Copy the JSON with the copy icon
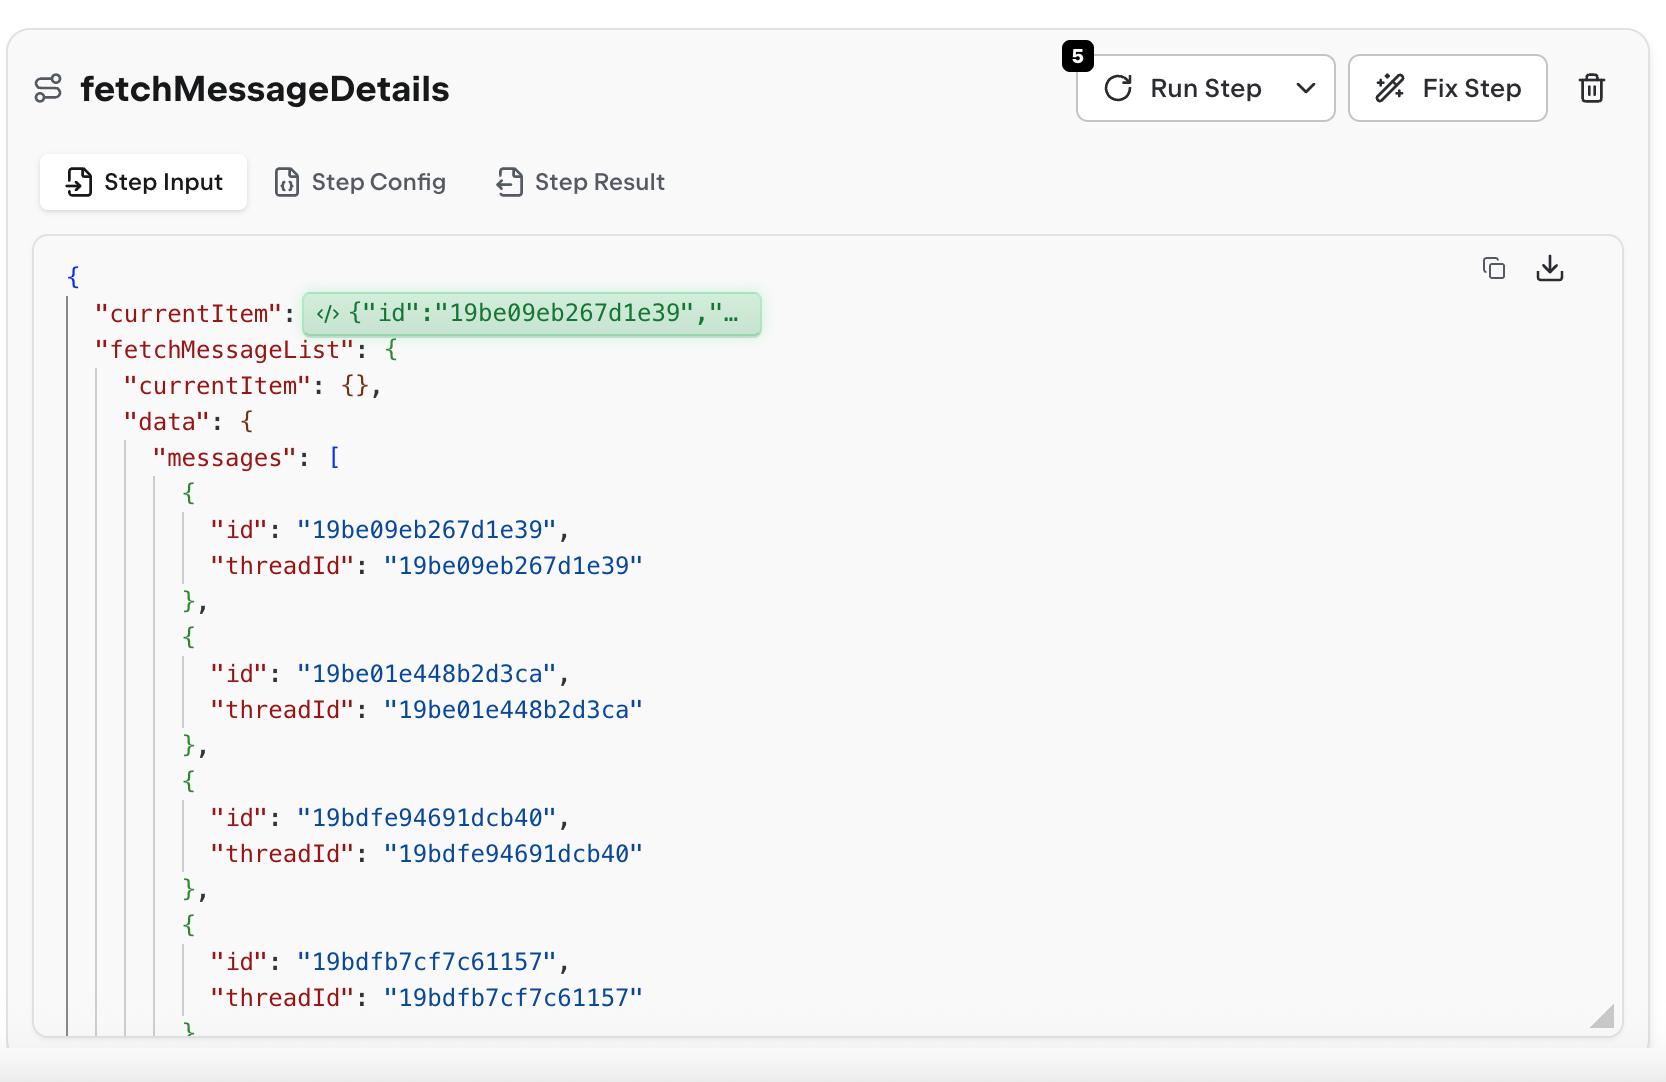Viewport: 1666px width, 1082px height. pyautogui.click(x=1493, y=268)
